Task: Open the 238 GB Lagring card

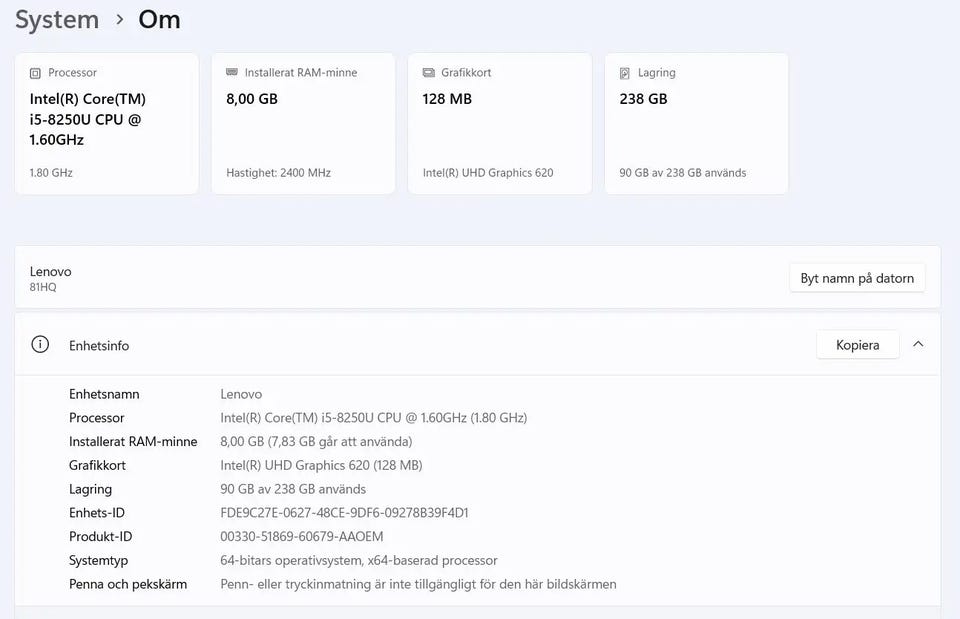Action: [x=696, y=124]
